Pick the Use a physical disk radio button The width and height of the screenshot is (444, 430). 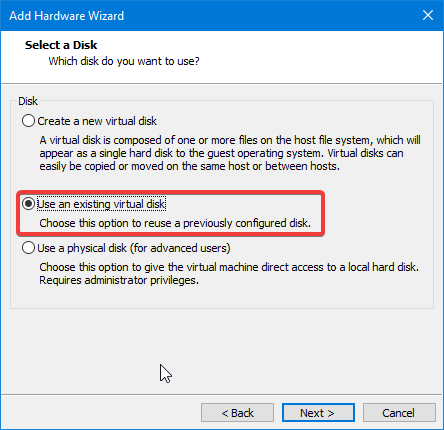coord(28,248)
